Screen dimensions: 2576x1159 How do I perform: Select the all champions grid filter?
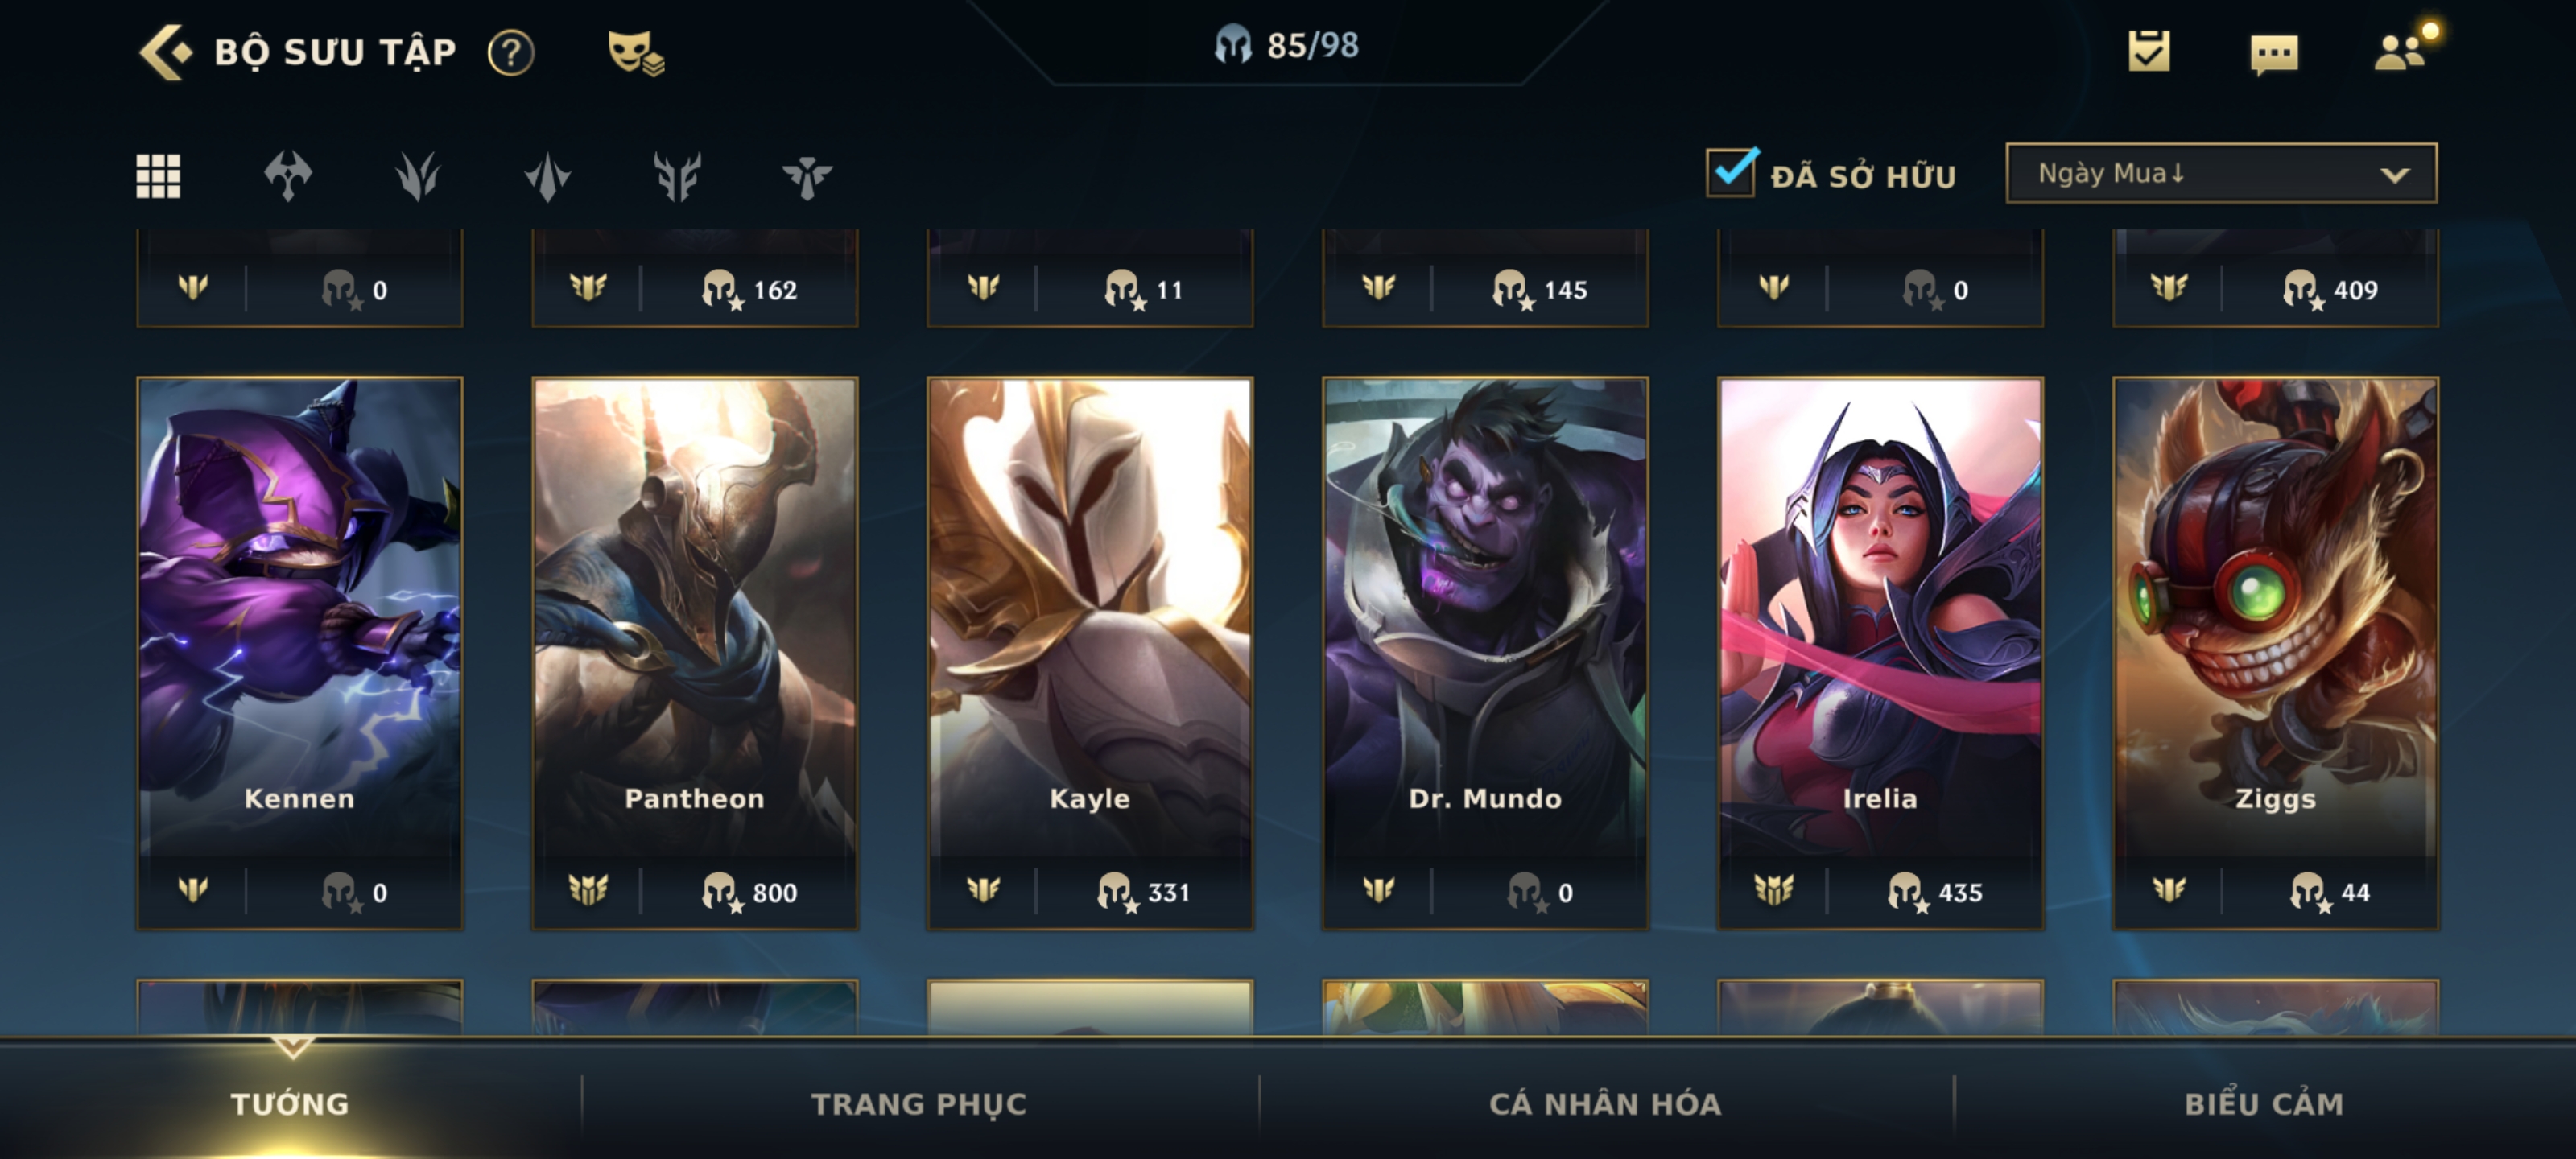pos(158,176)
